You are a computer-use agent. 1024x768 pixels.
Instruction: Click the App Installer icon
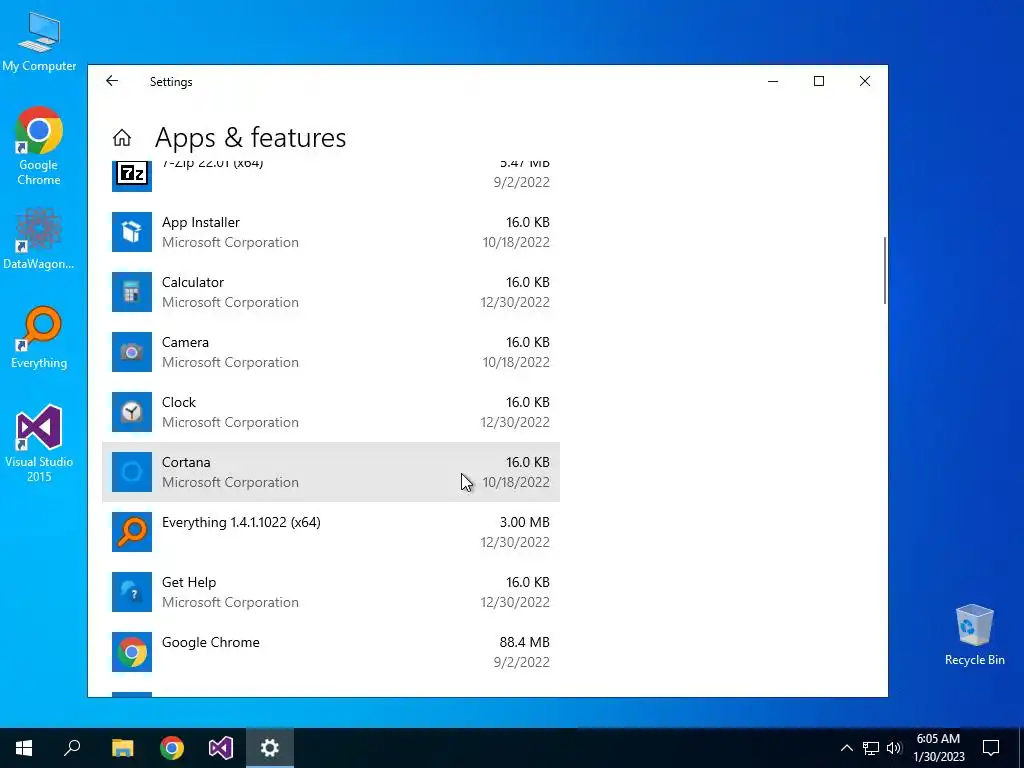click(132, 232)
